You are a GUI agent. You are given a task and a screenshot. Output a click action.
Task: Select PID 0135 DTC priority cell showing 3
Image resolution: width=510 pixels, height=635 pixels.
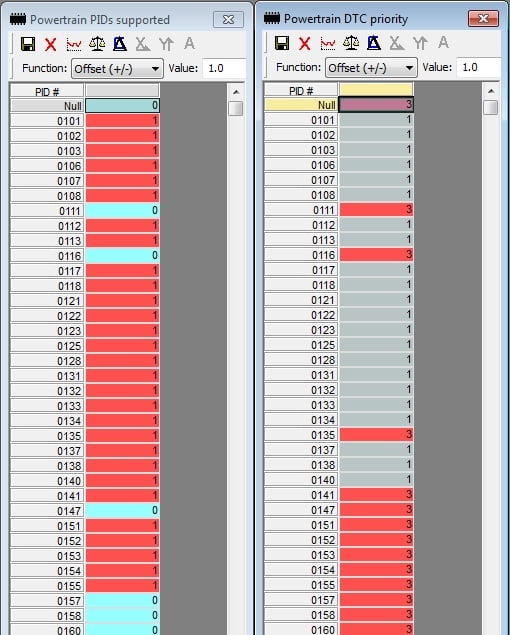(376, 435)
